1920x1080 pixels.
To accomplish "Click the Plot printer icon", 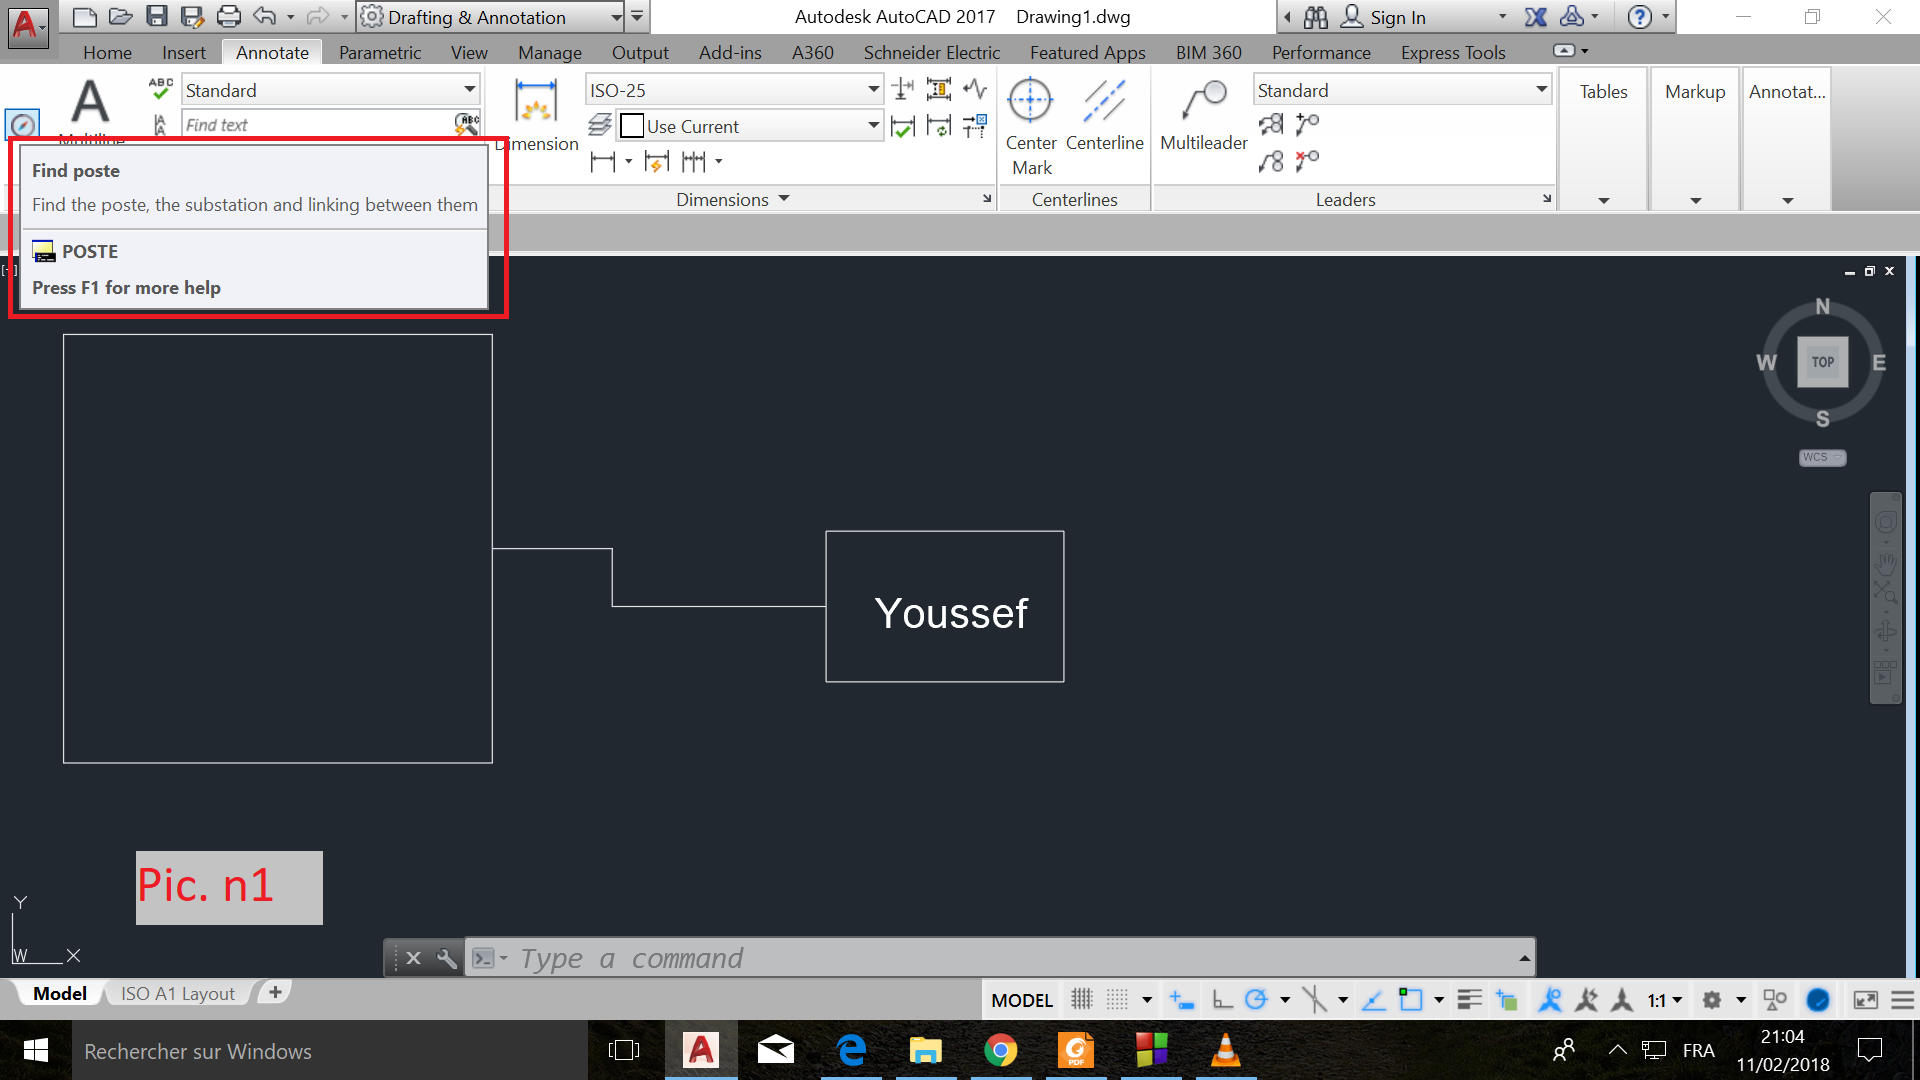I will pyautogui.click(x=229, y=16).
